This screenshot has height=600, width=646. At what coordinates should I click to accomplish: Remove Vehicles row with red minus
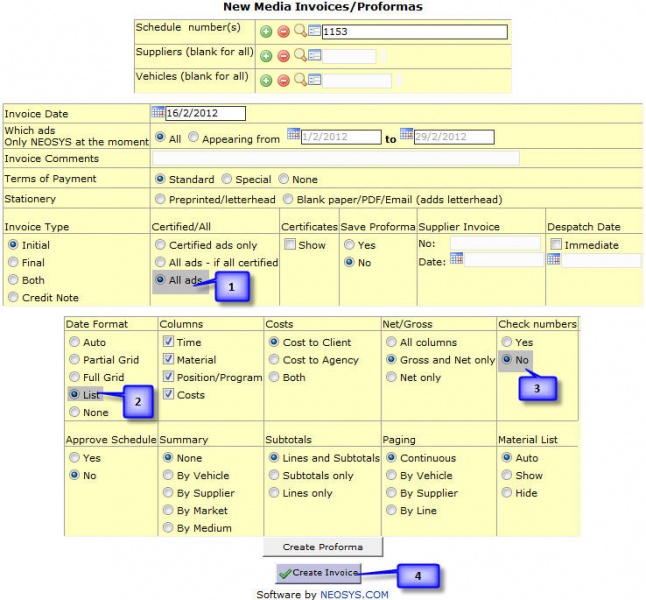[283, 80]
